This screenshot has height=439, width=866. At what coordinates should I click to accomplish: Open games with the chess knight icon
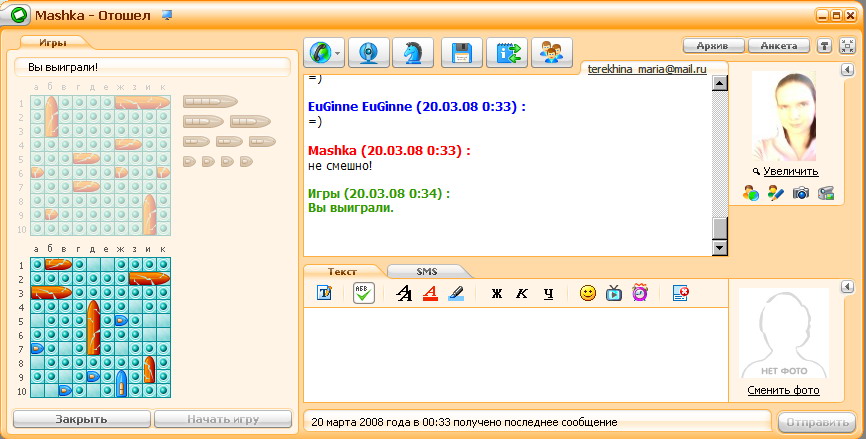coord(413,53)
